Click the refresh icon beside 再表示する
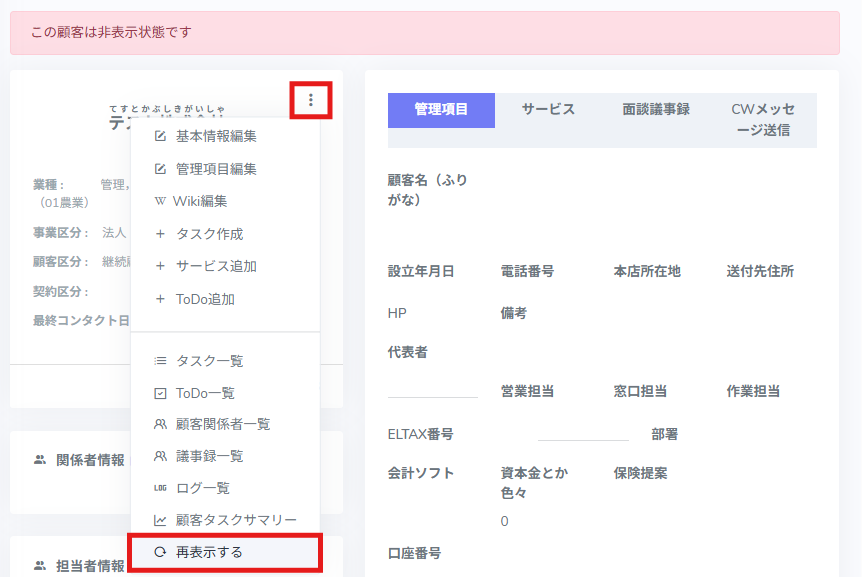Image resolution: width=862 pixels, height=577 pixels. (160, 552)
